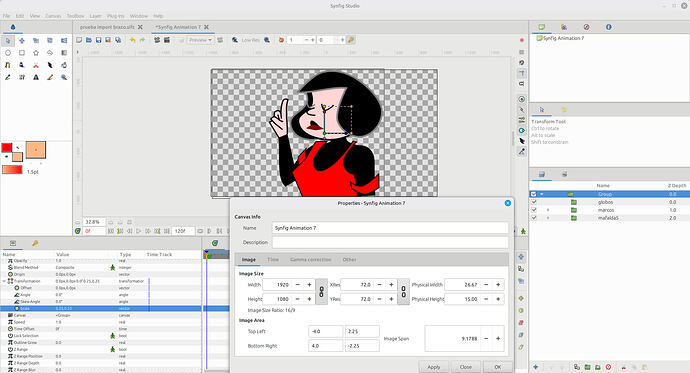This screenshot has height=373, width=690.
Task: Click the Open file icon
Action: click(89, 40)
